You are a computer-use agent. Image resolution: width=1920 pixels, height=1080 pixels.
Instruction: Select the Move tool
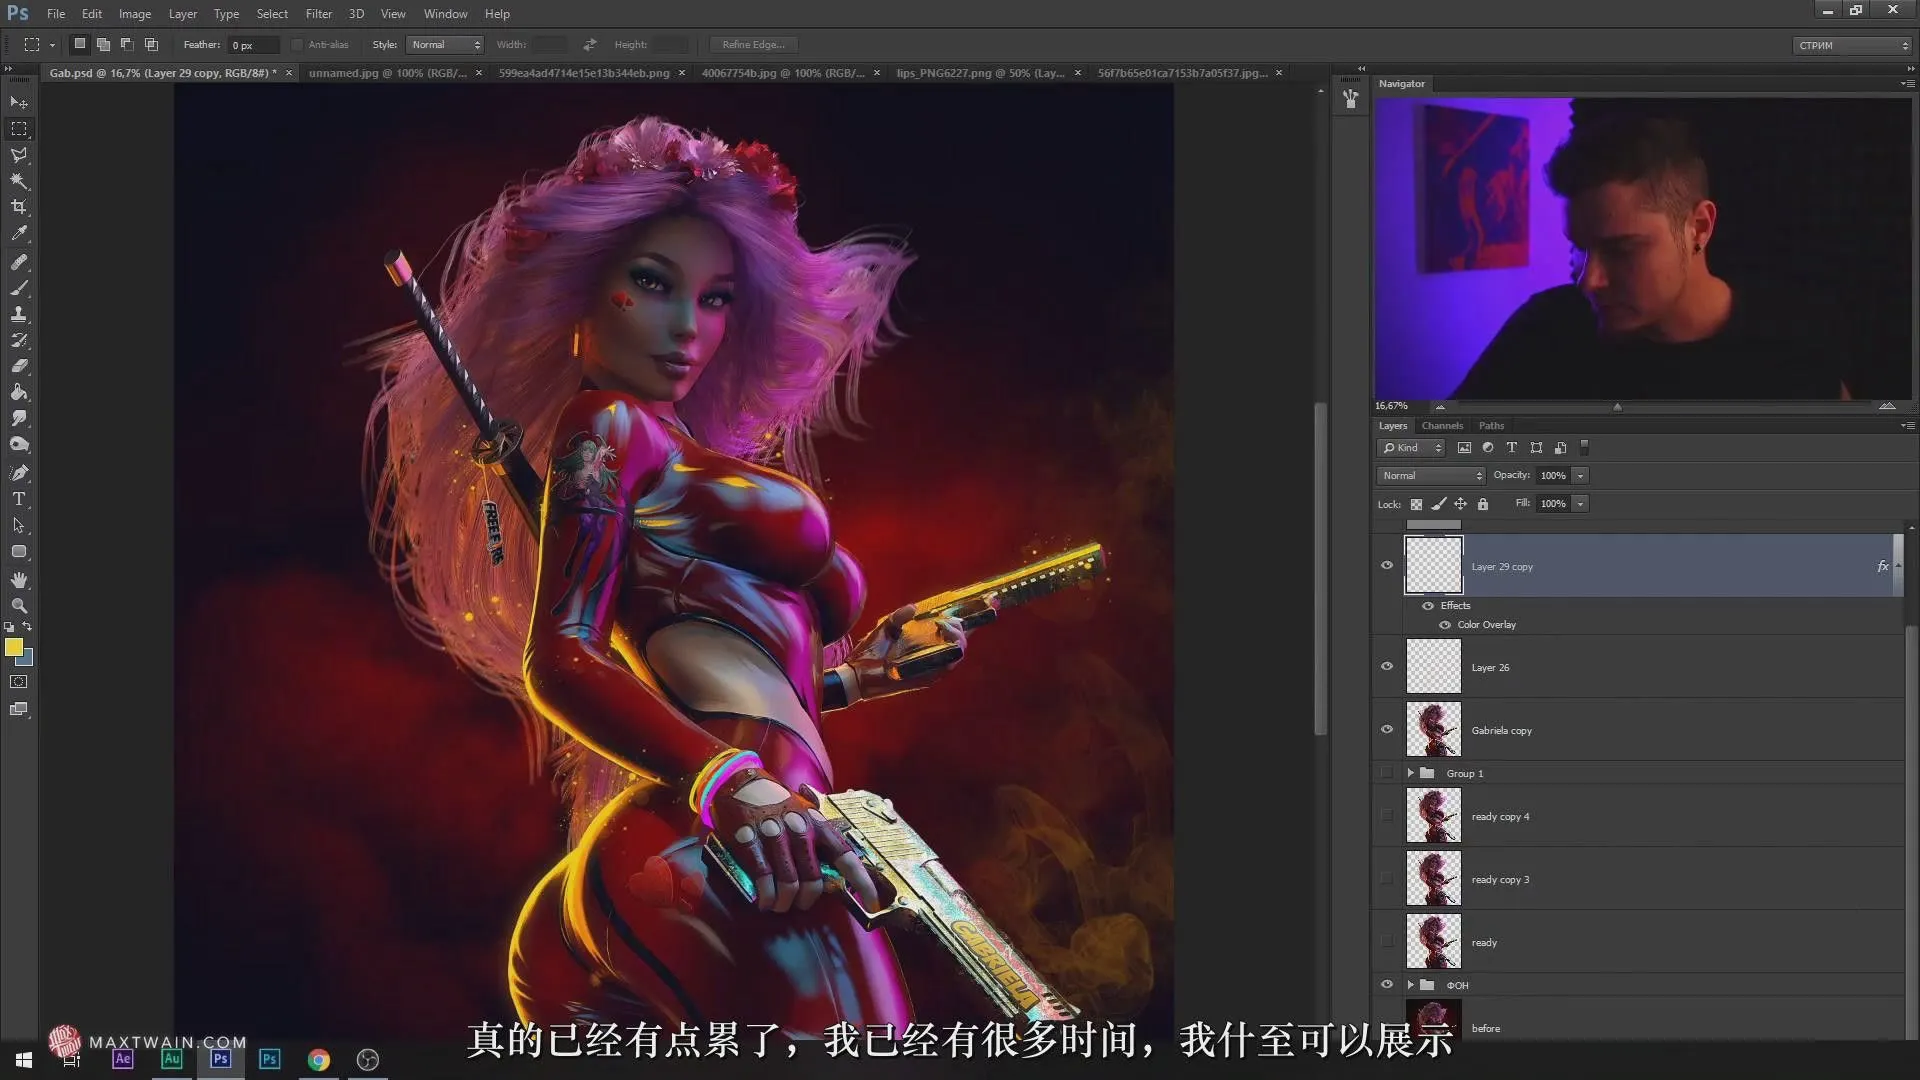[19, 102]
